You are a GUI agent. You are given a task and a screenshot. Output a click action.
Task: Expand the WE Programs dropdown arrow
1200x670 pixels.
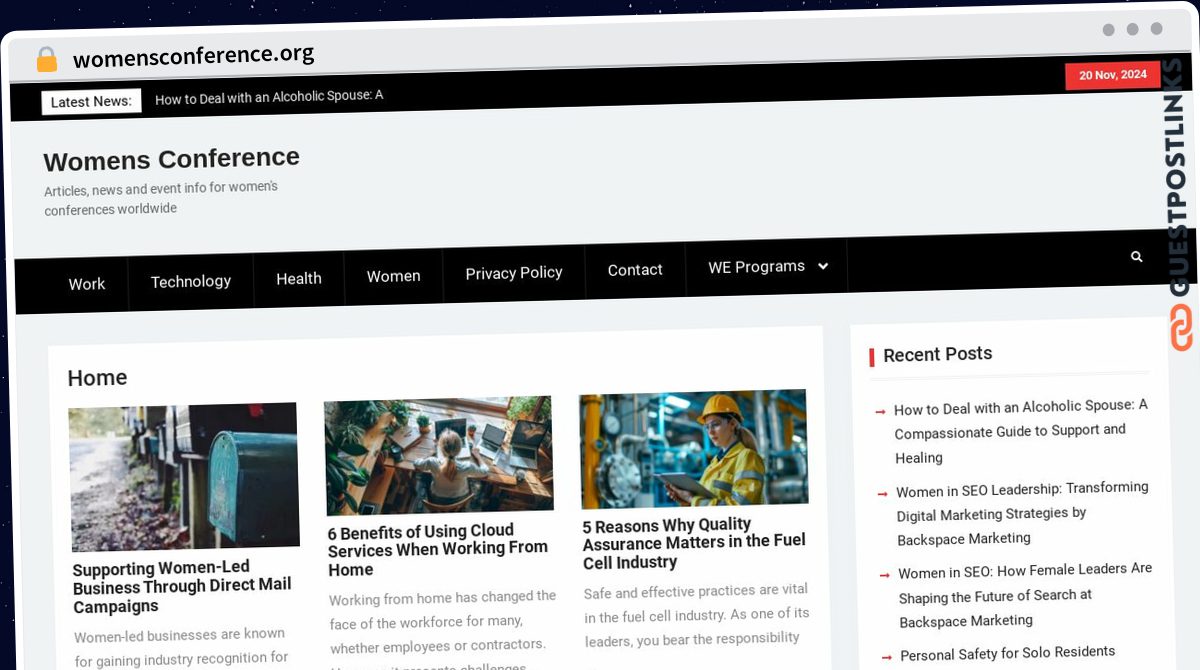[823, 266]
